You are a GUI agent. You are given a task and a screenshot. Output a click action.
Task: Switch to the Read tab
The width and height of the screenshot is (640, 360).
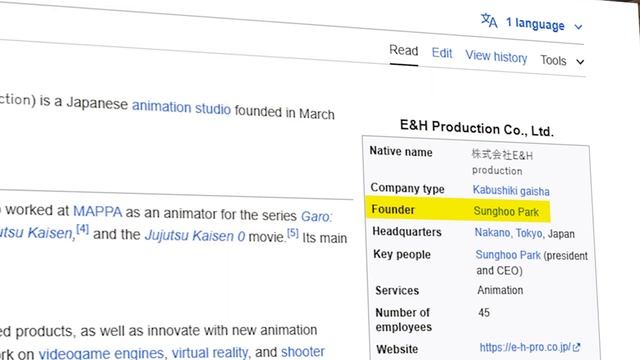pos(404,51)
